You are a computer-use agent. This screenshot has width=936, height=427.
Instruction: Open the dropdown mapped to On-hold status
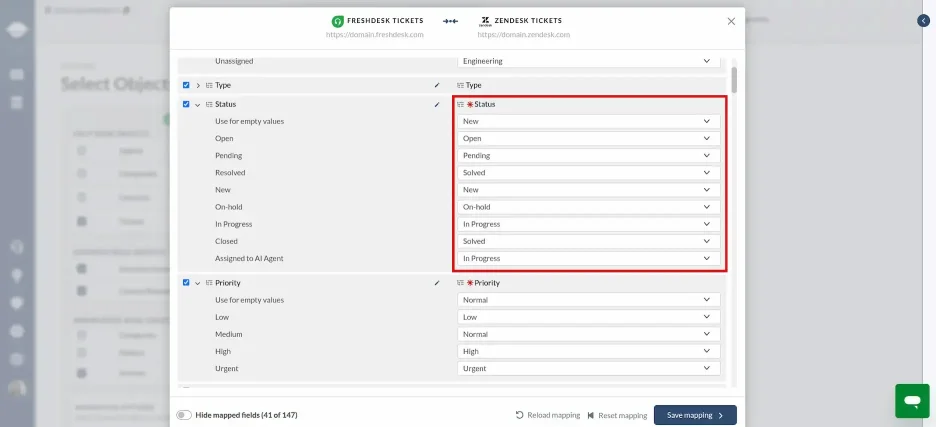click(589, 207)
